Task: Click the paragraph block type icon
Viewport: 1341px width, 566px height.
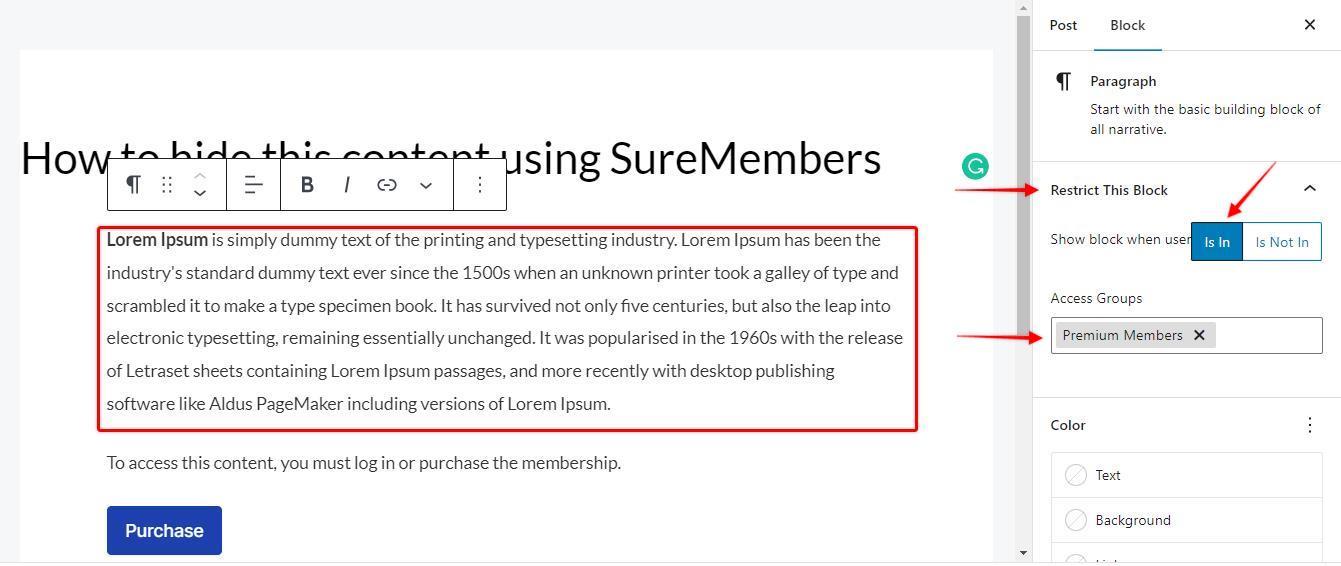Action: click(133, 184)
